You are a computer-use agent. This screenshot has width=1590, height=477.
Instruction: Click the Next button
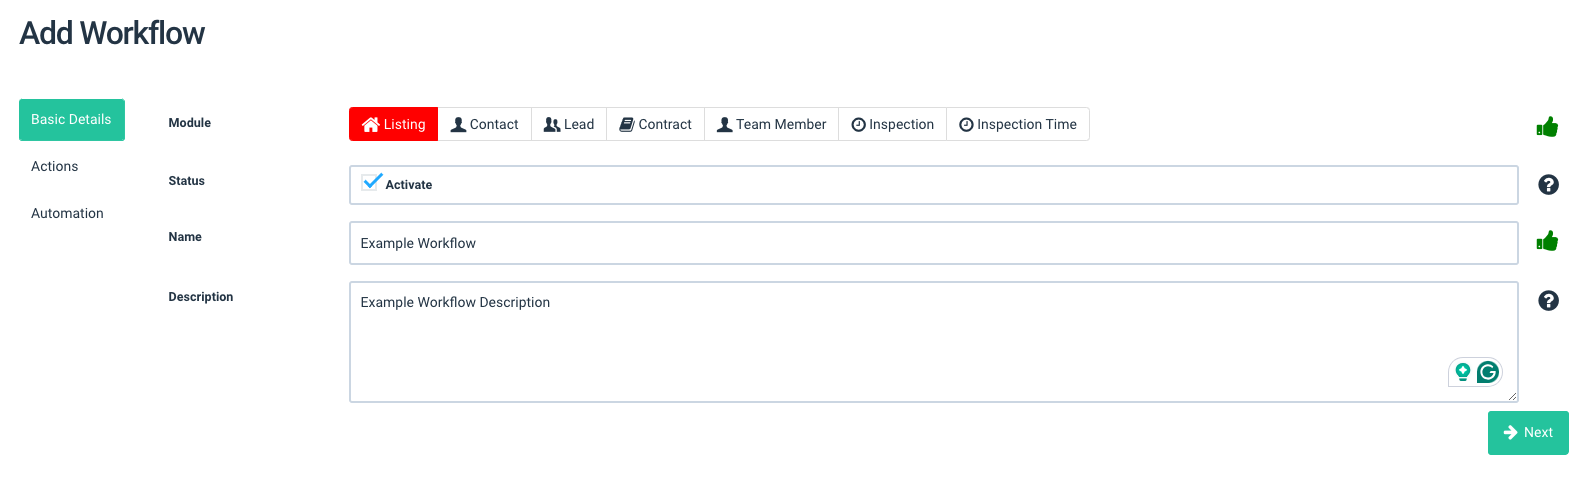point(1528,433)
